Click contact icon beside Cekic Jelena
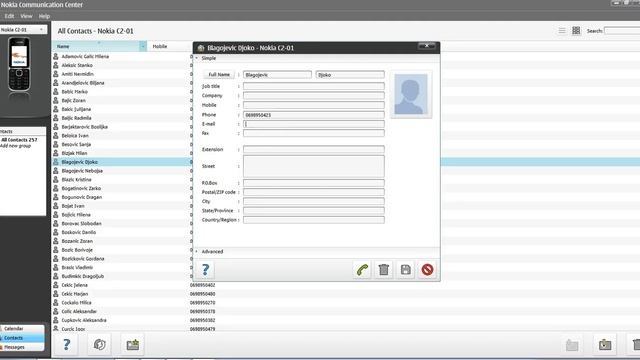The height and width of the screenshot is (360, 640). point(56,285)
